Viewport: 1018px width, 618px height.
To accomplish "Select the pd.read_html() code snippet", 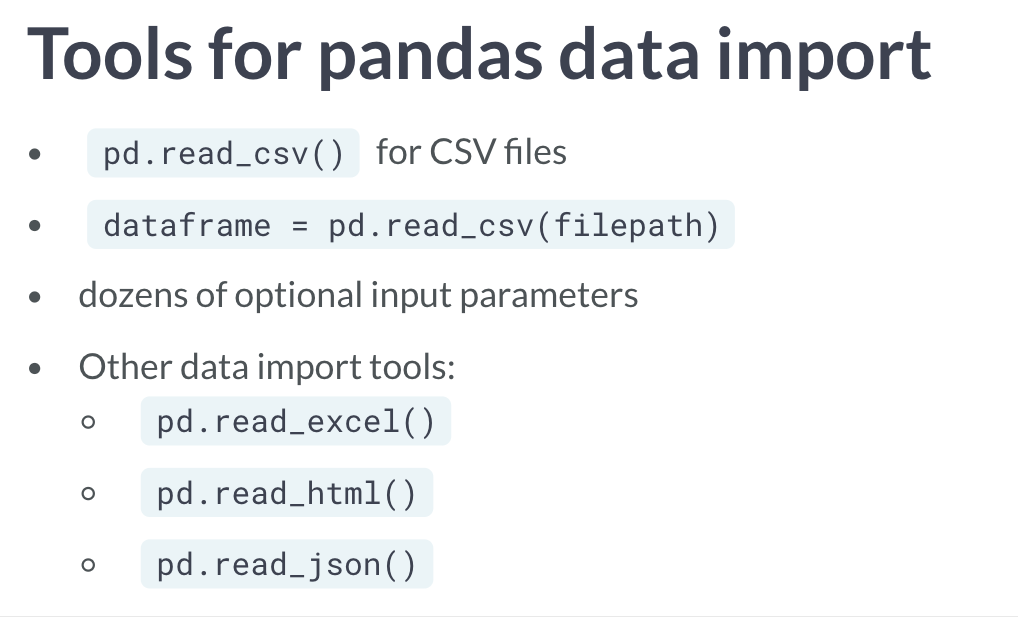I will (287, 493).
